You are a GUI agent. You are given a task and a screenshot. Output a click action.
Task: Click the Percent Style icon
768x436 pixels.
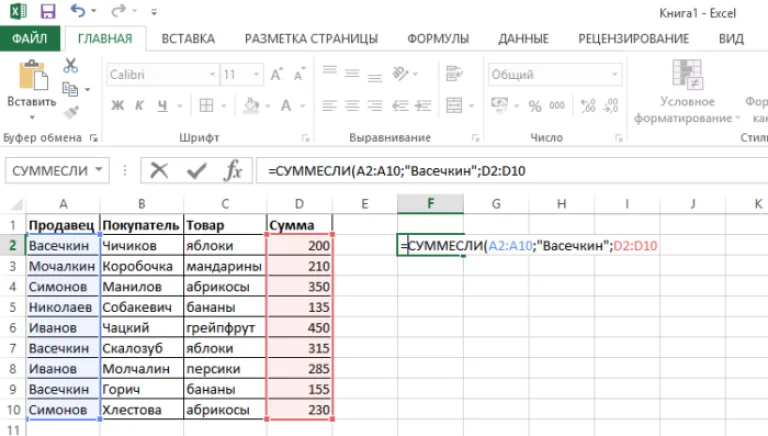pos(535,106)
